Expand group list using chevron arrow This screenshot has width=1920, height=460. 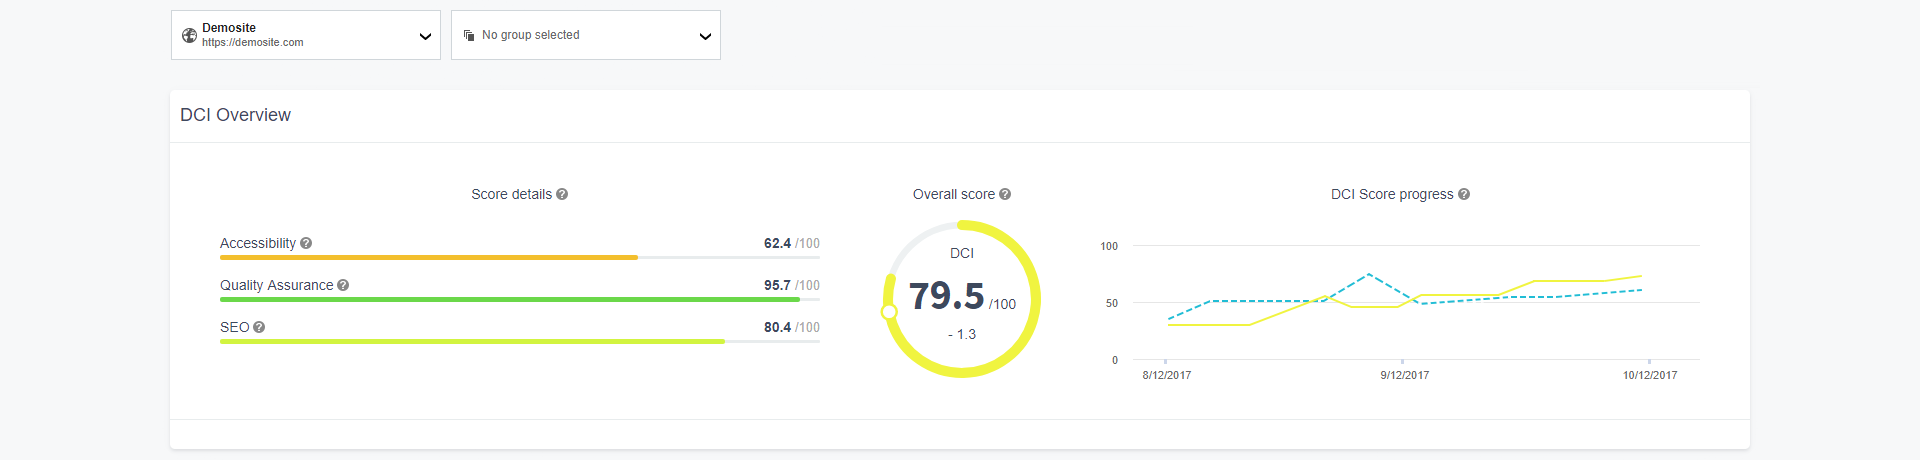(705, 36)
